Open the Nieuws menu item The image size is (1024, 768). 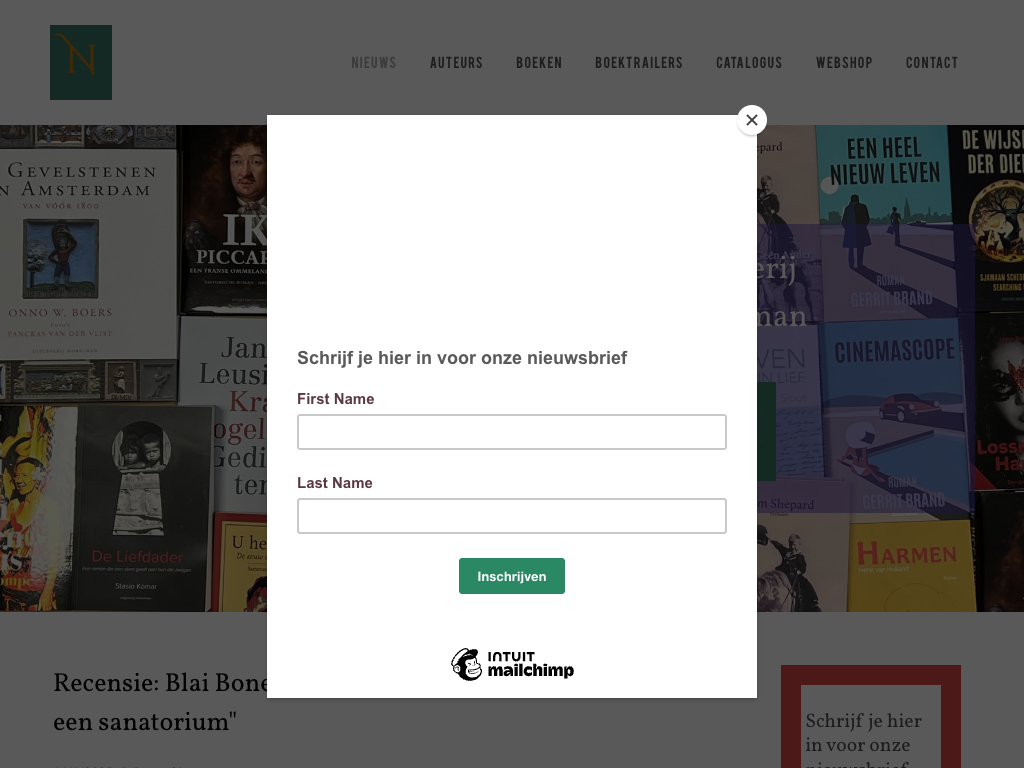[374, 63]
